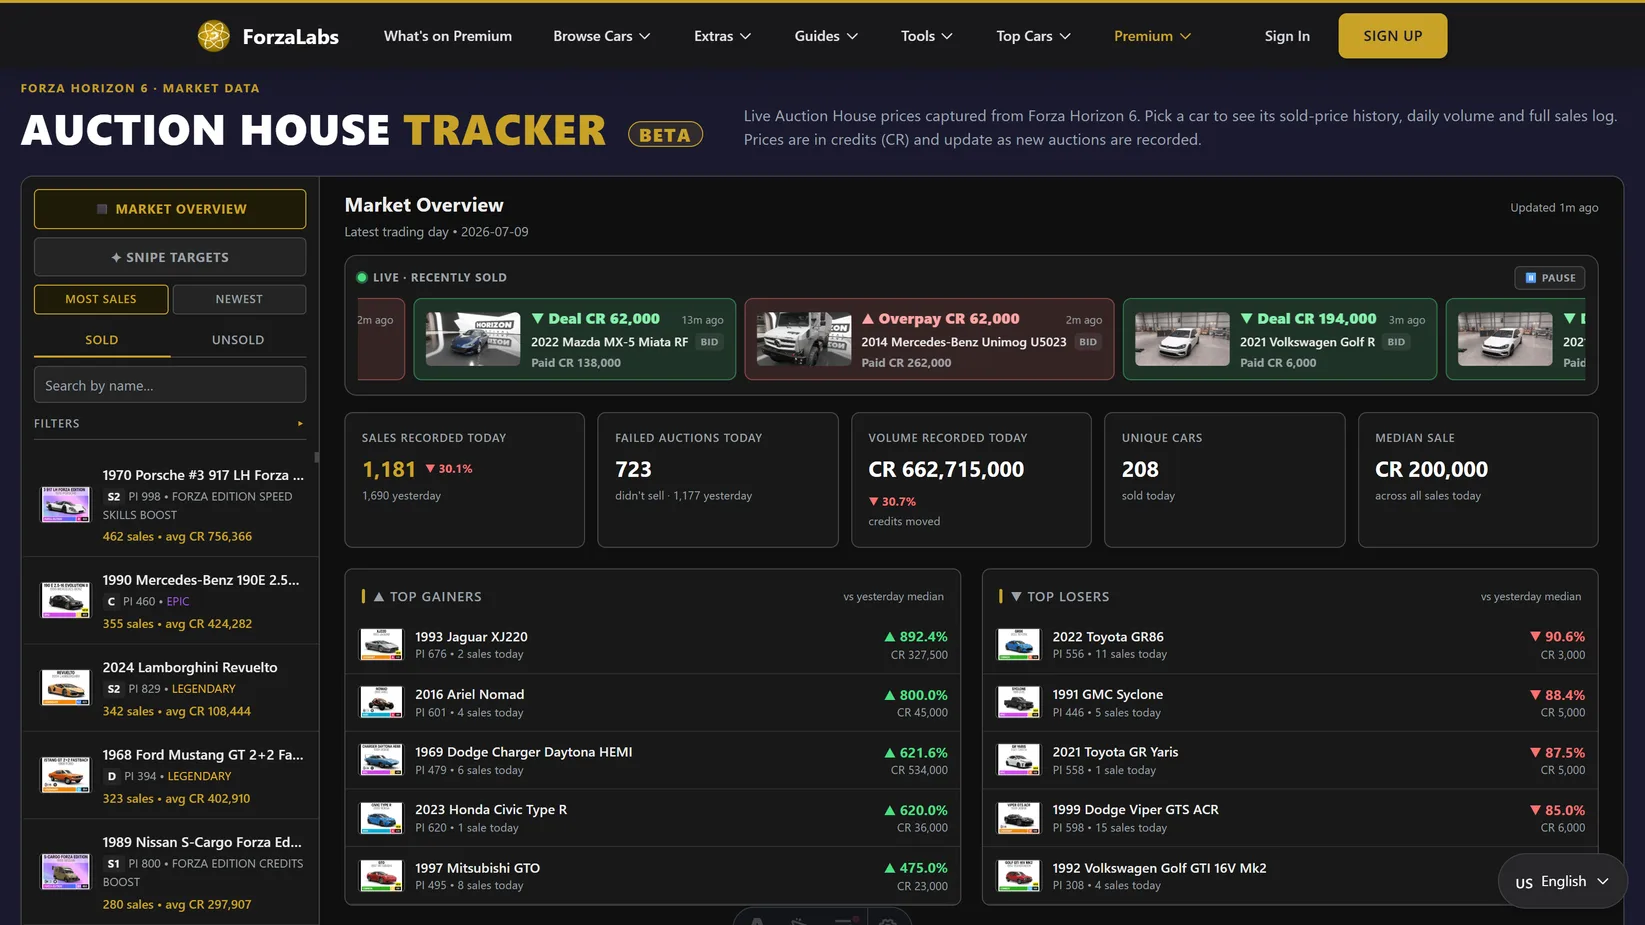Click the green Deal CR 62,000 arrow
The height and width of the screenshot is (925, 1645).
pyautogui.click(x=537, y=319)
